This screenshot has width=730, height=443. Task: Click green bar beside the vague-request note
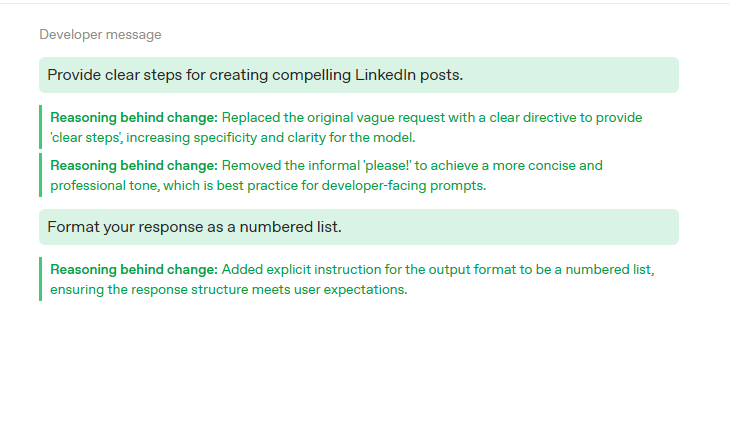[41, 126]
